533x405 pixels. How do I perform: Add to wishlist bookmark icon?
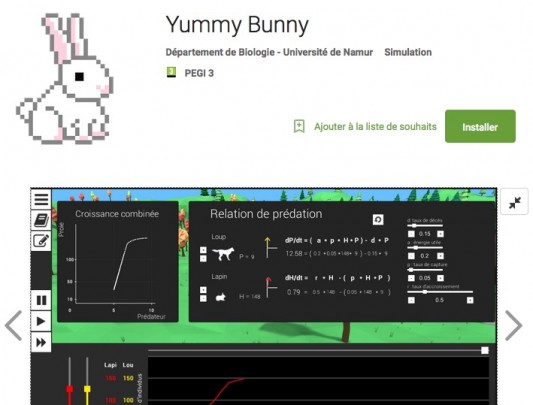point(299,126)
